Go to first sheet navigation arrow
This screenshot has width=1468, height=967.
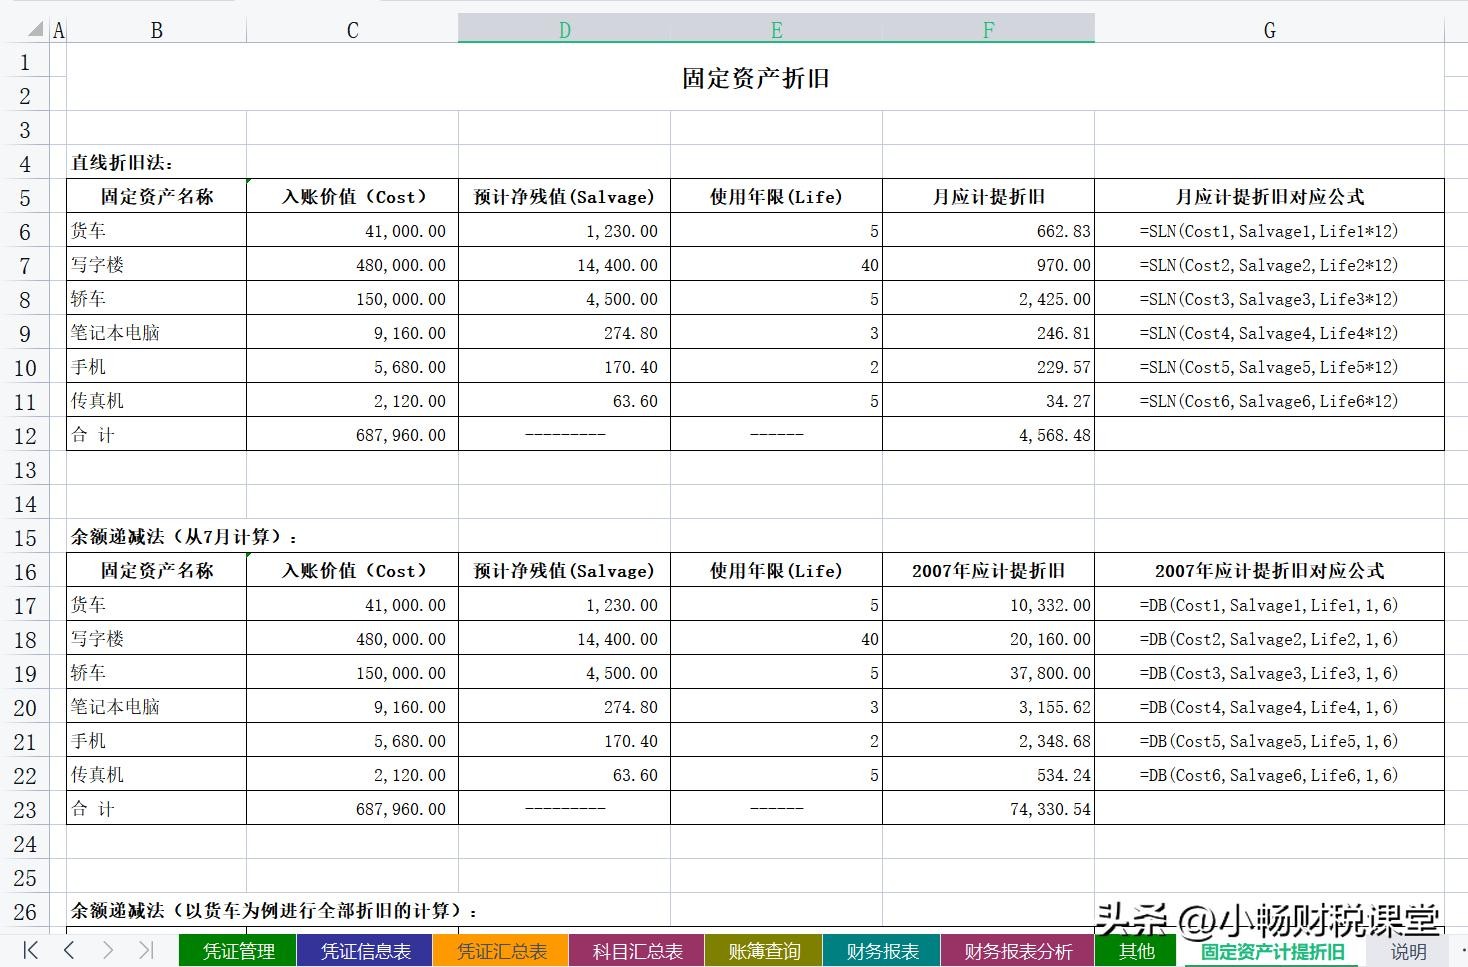[30, 950]
